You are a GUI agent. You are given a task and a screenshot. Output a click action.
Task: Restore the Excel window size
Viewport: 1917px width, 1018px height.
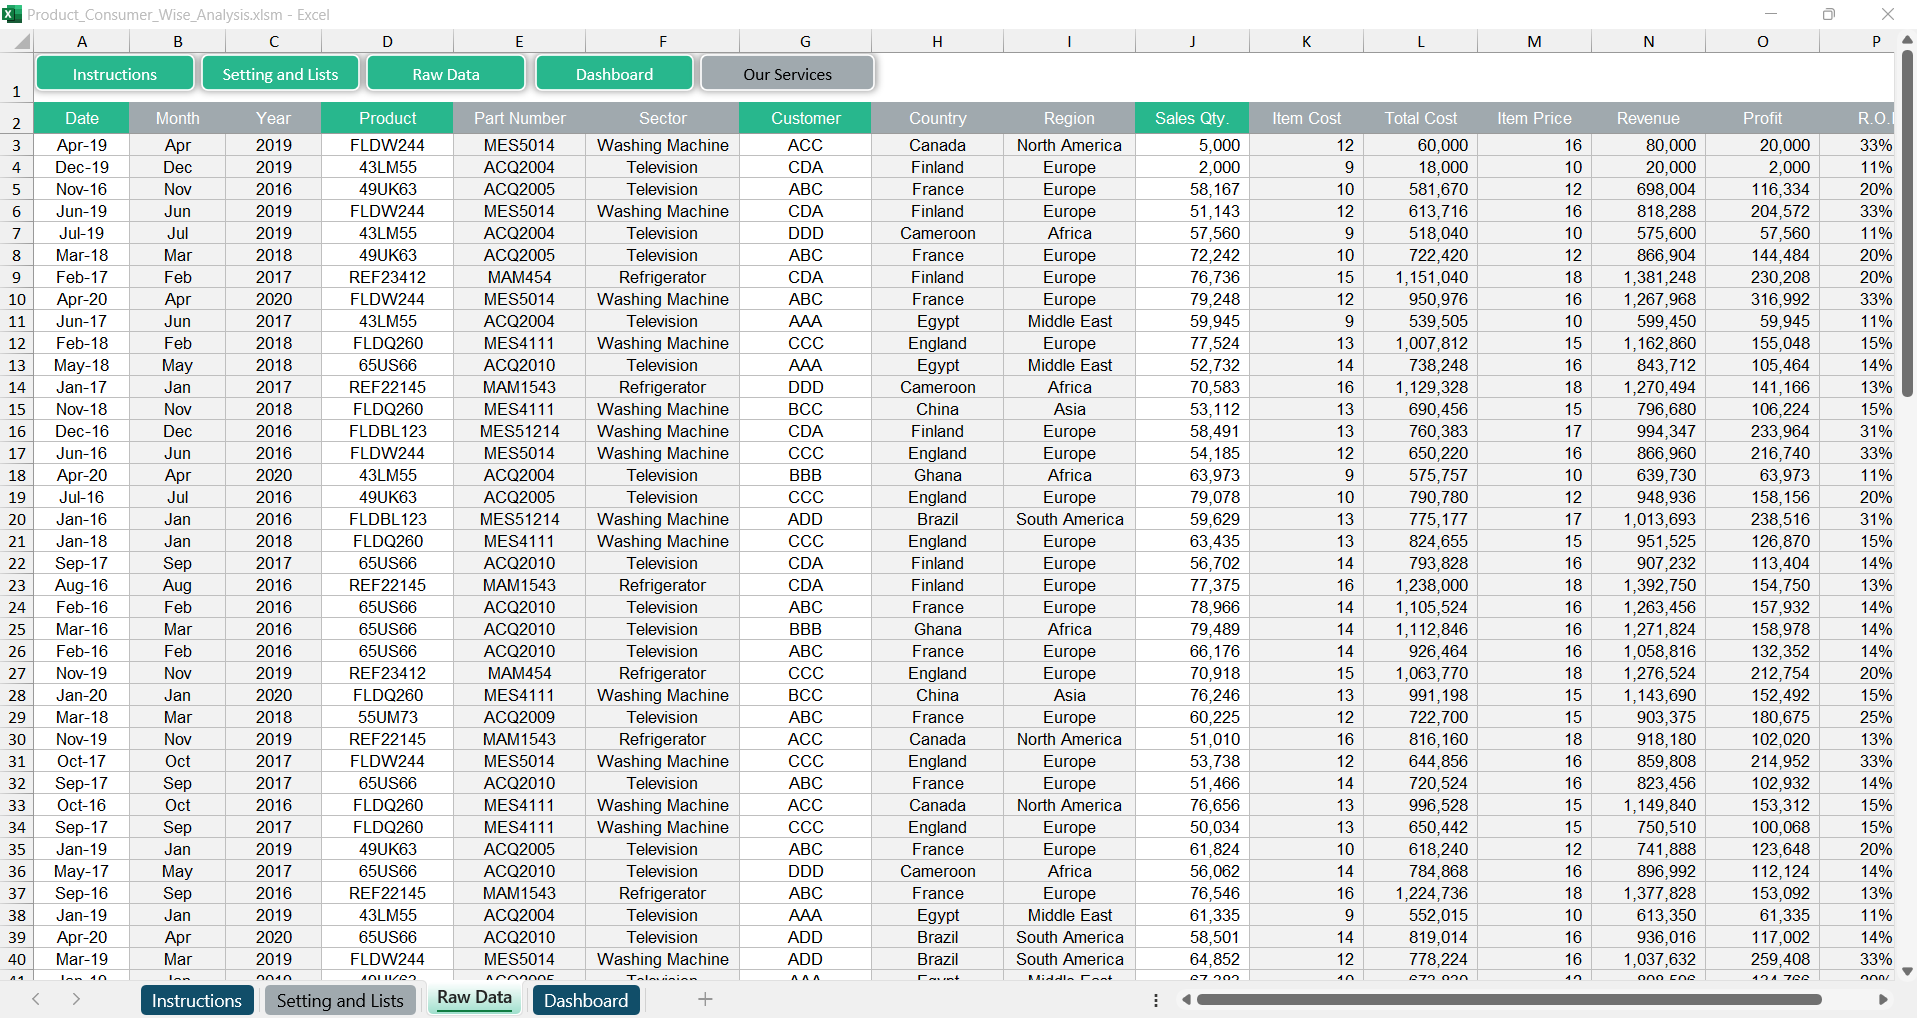[1829, 14]
